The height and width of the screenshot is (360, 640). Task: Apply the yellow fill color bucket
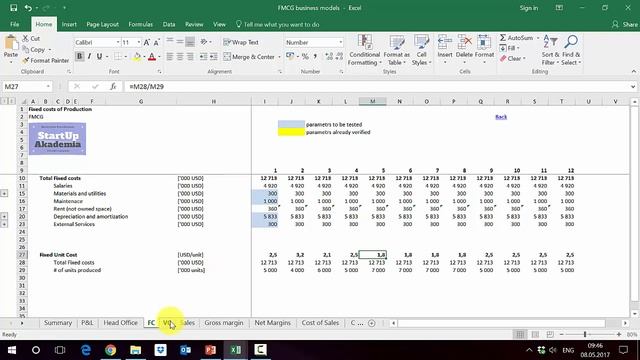click(x=137, y=57)
